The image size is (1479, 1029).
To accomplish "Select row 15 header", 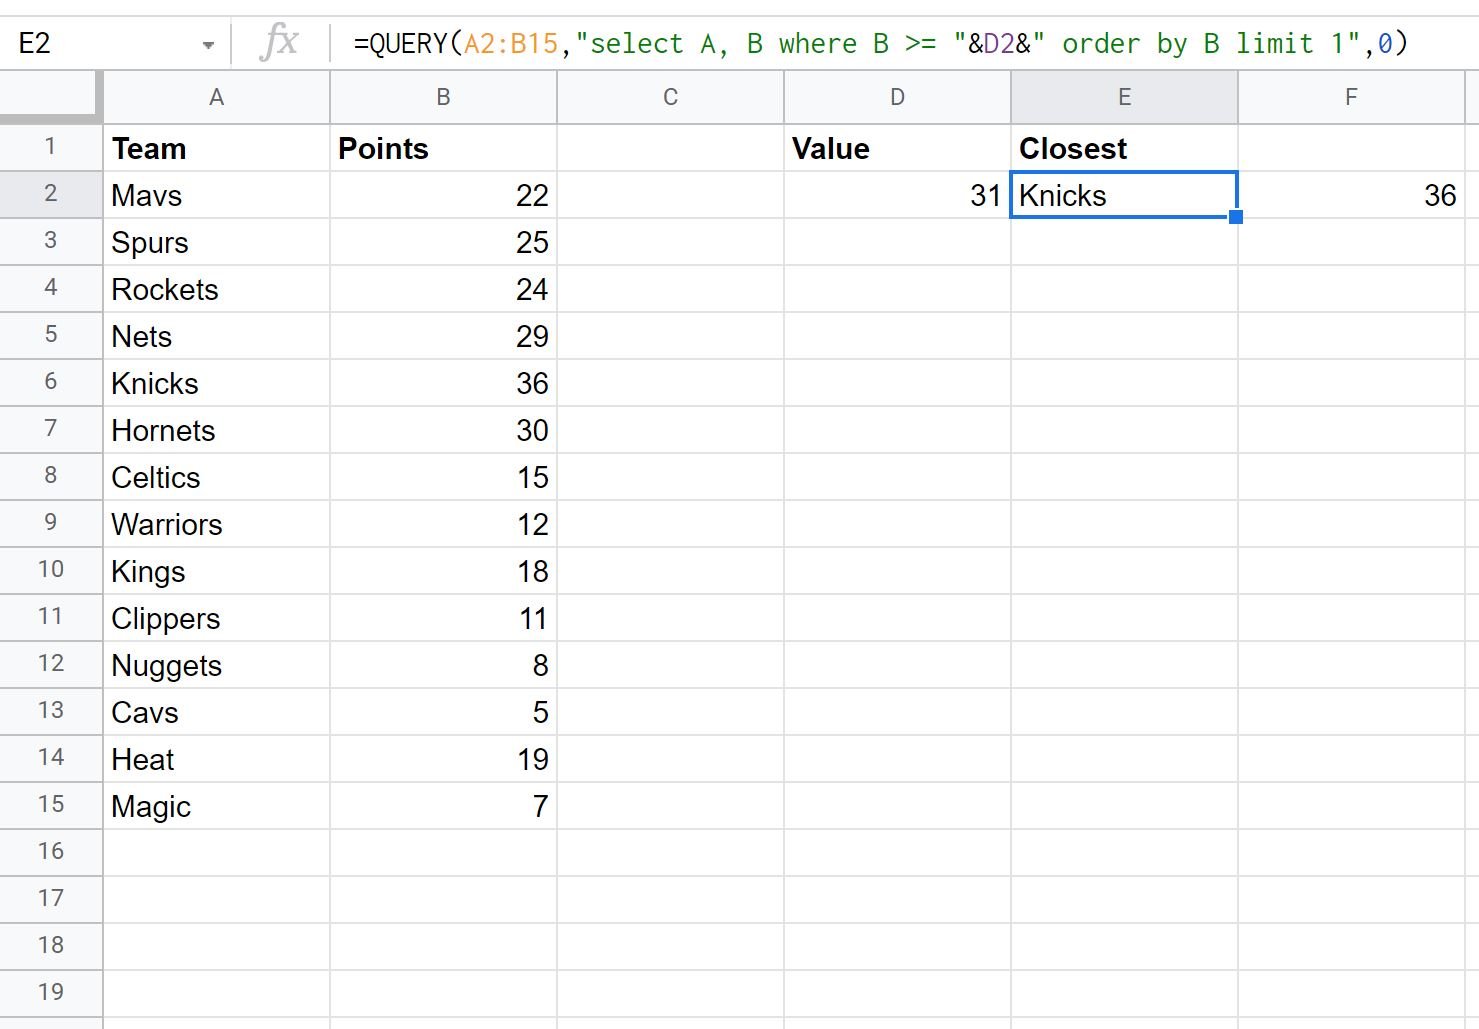I will 51,805.
